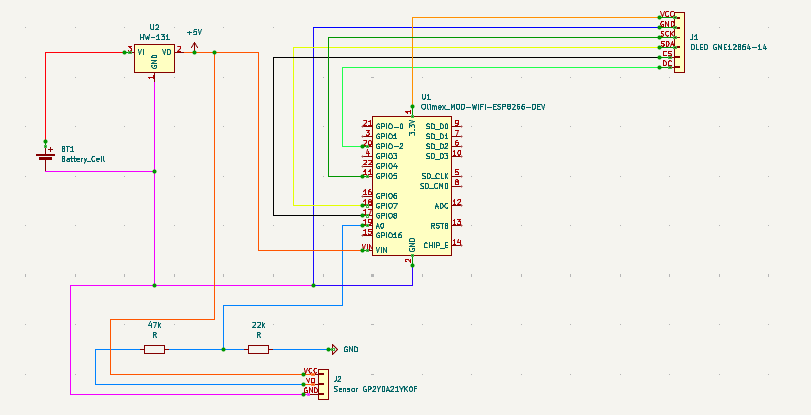
Task: Click the RSTB pin label on U1
Action: coord(439,225)
